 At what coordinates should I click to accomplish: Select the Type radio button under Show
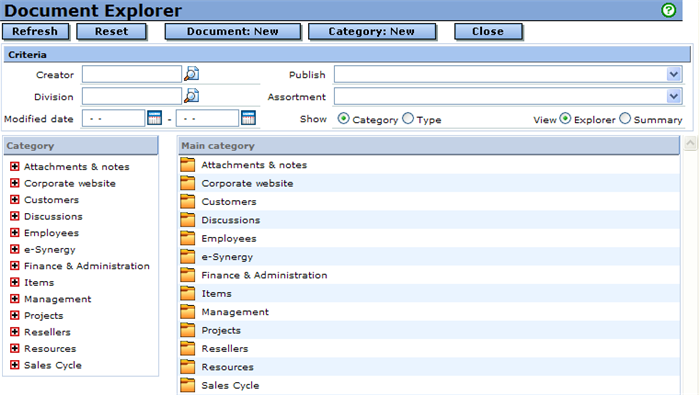point(408,118)
